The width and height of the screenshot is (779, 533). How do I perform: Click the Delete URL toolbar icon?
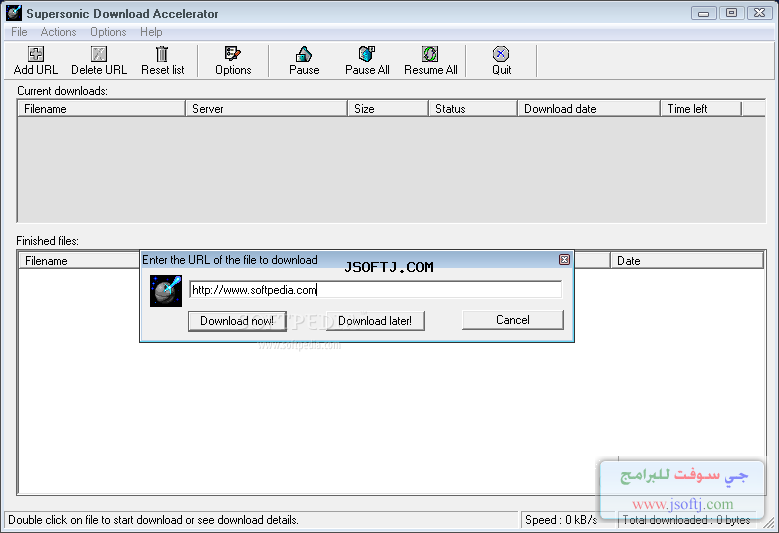pyautogui.click(x=99, y=54)
